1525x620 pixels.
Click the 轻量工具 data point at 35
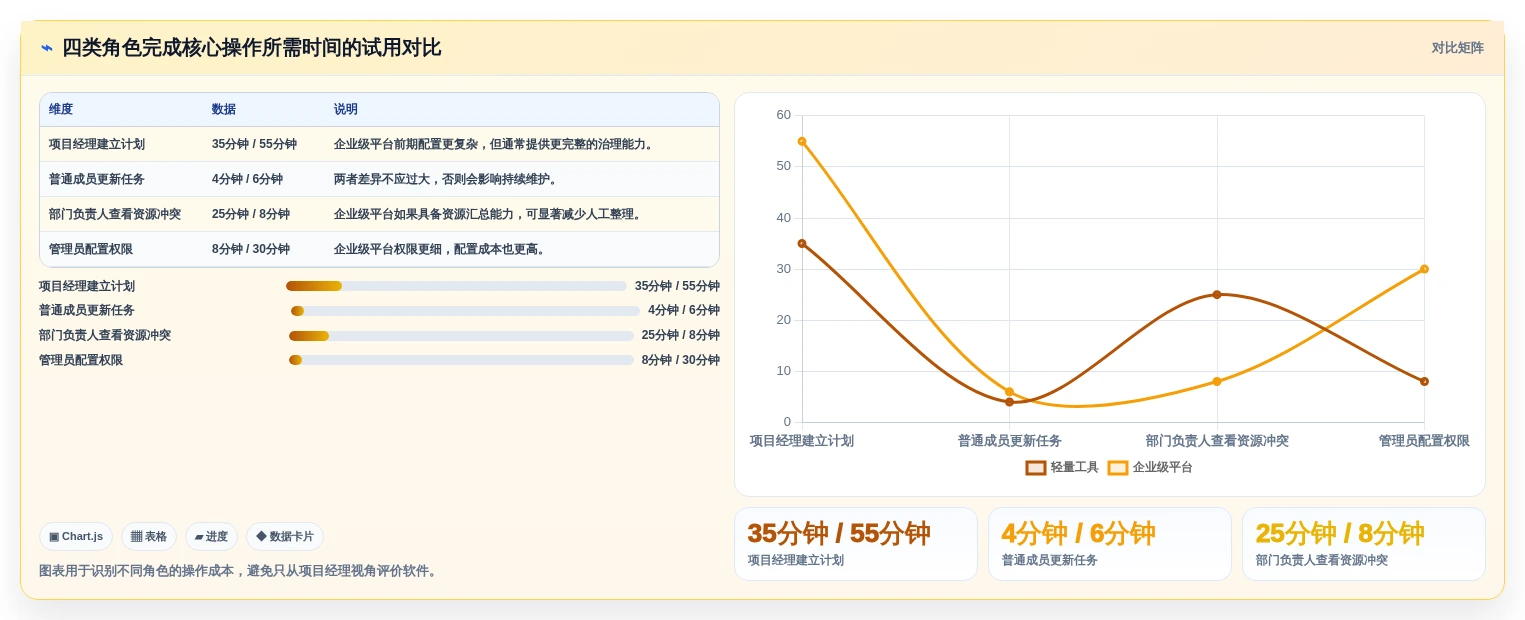pos(802,243)
